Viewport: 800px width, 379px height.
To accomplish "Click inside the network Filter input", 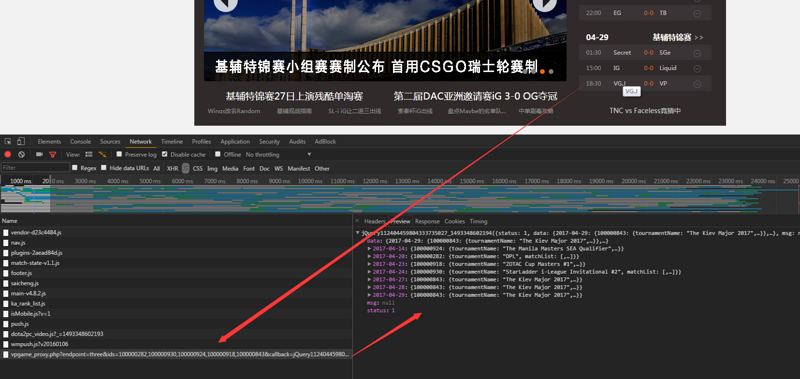I will click(35, 167).
